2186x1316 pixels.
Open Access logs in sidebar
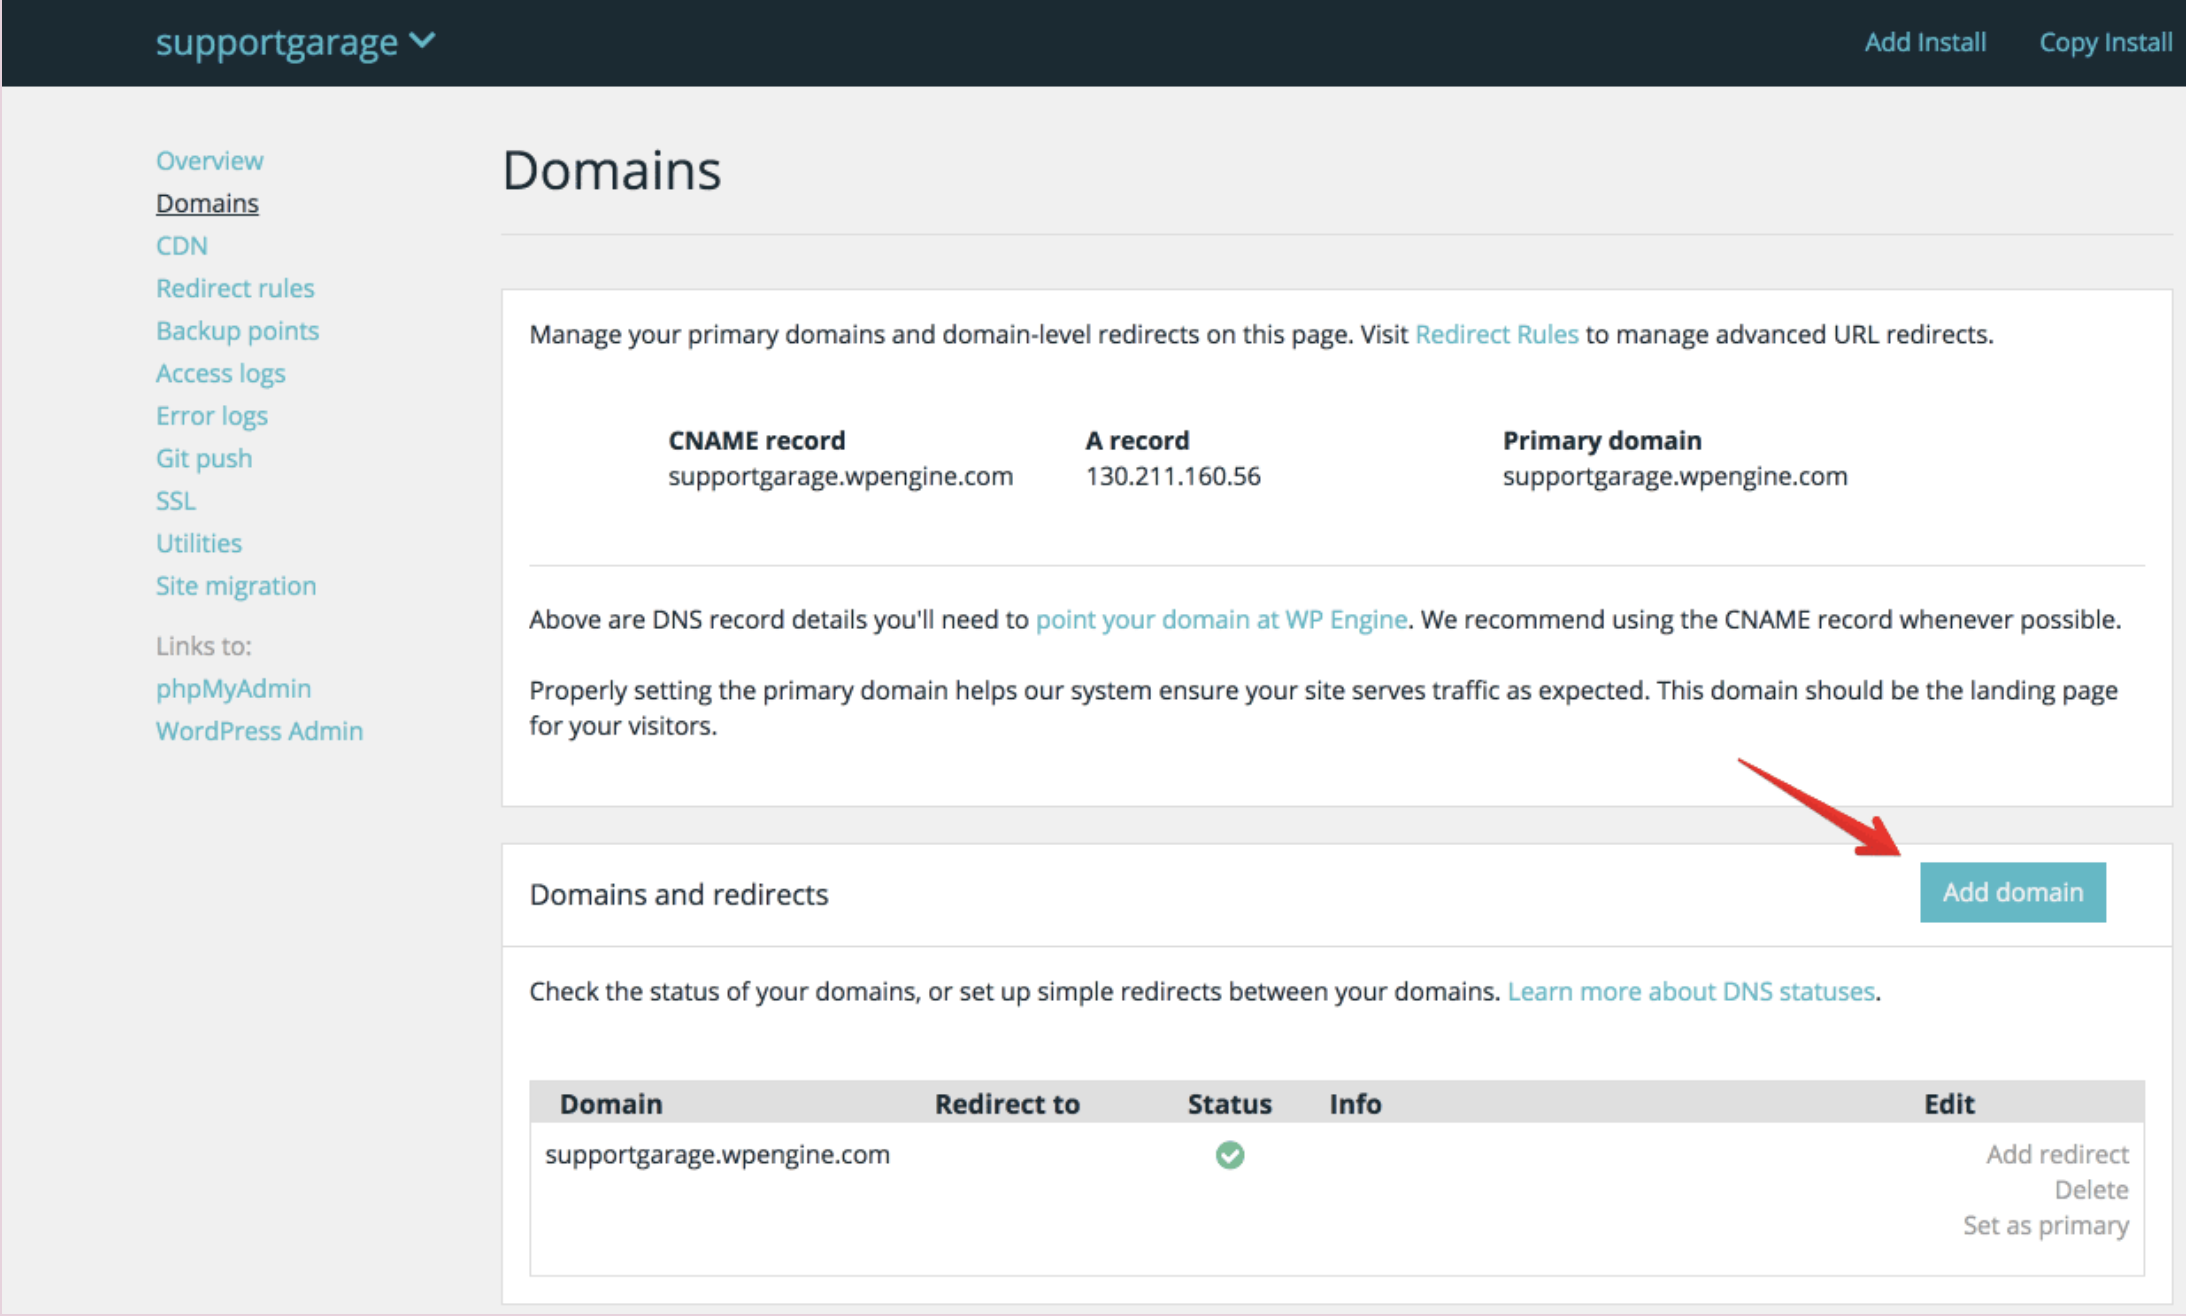pyautogui.click(x=220, y=373)
